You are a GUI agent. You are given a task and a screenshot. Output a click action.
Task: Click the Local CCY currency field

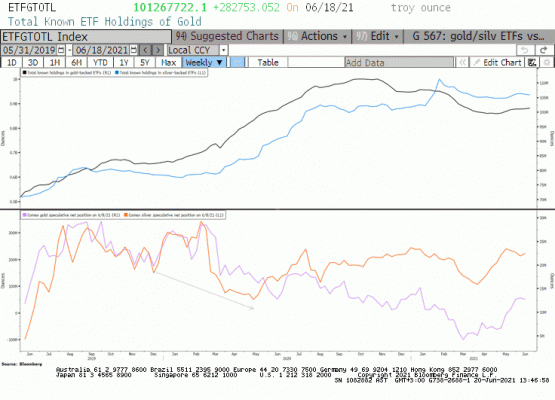pyautogui.click(x=193, y=50)
